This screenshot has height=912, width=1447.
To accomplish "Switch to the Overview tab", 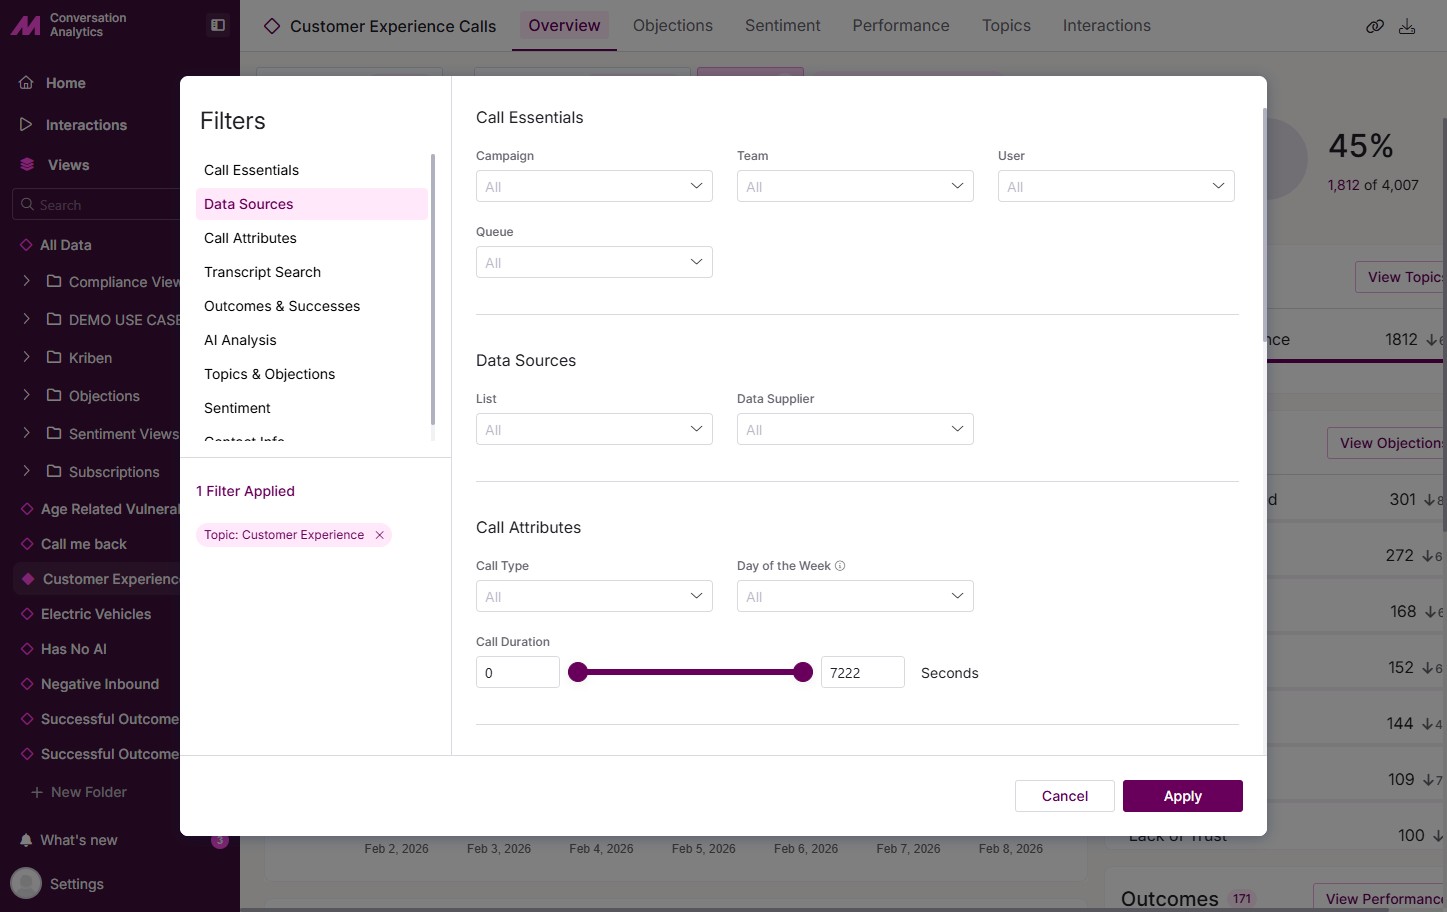I will (564, 26).
